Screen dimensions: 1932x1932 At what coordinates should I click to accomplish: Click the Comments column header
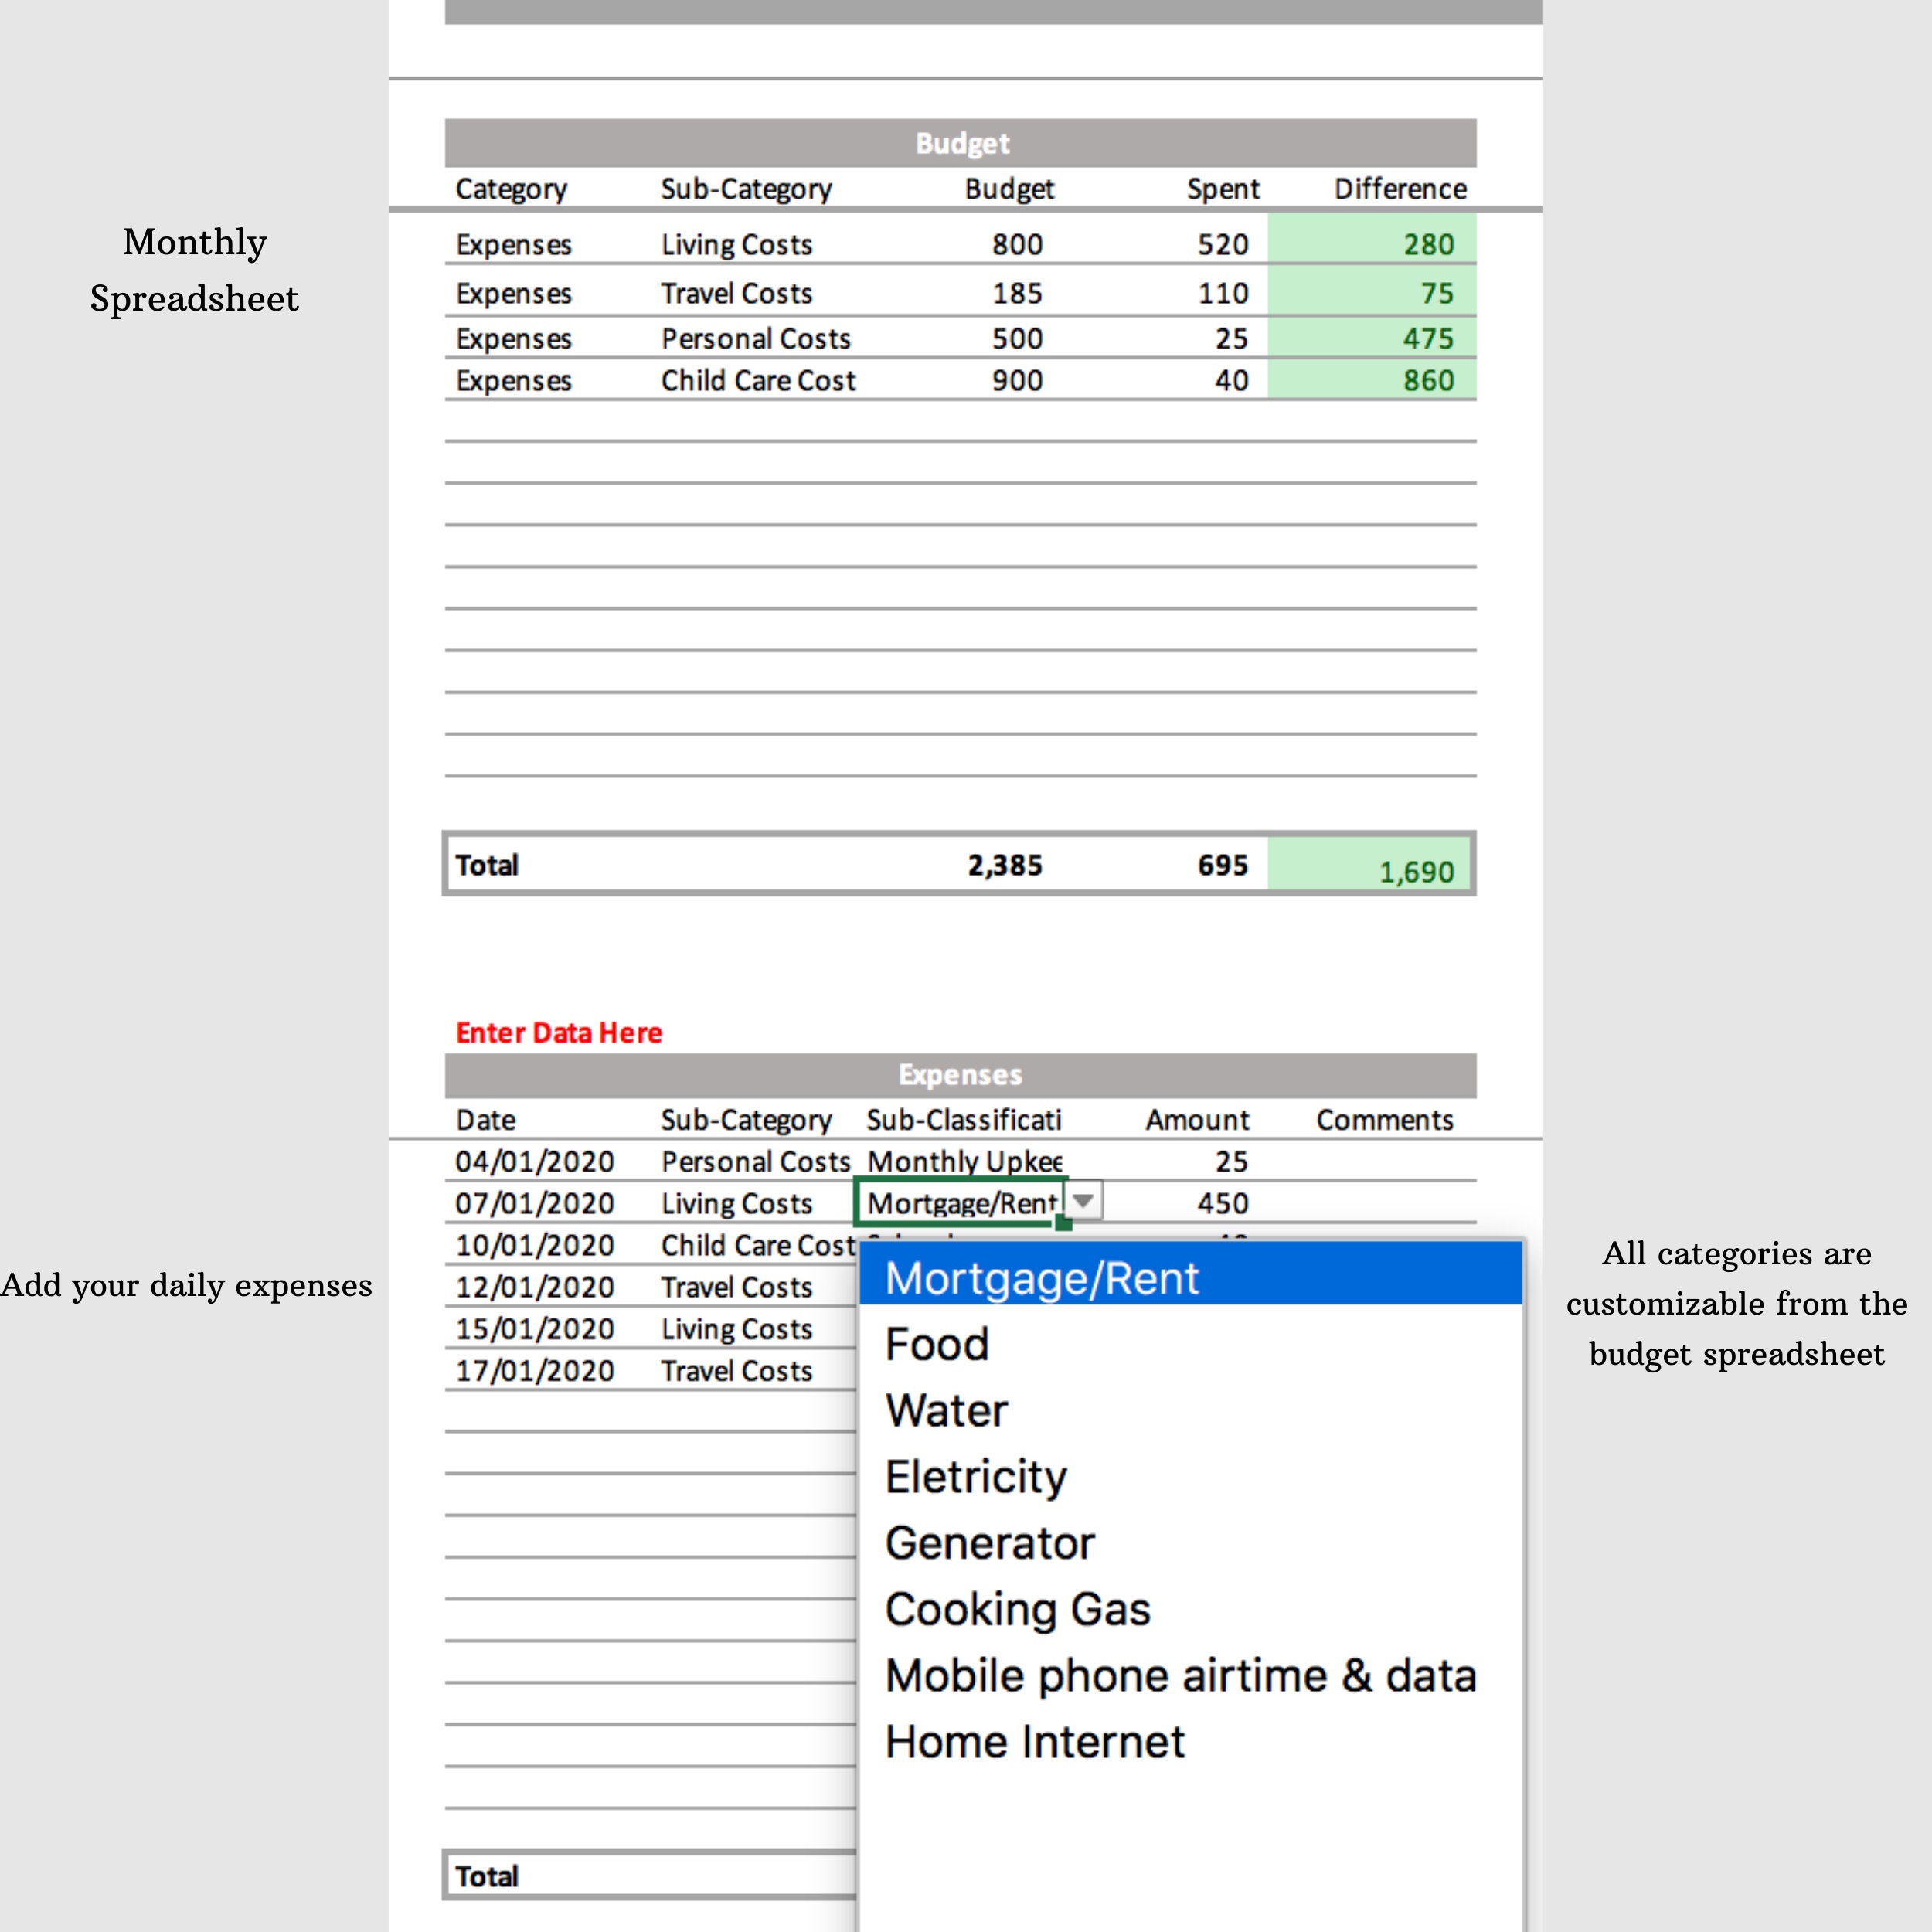[x=1384, y=1119]
